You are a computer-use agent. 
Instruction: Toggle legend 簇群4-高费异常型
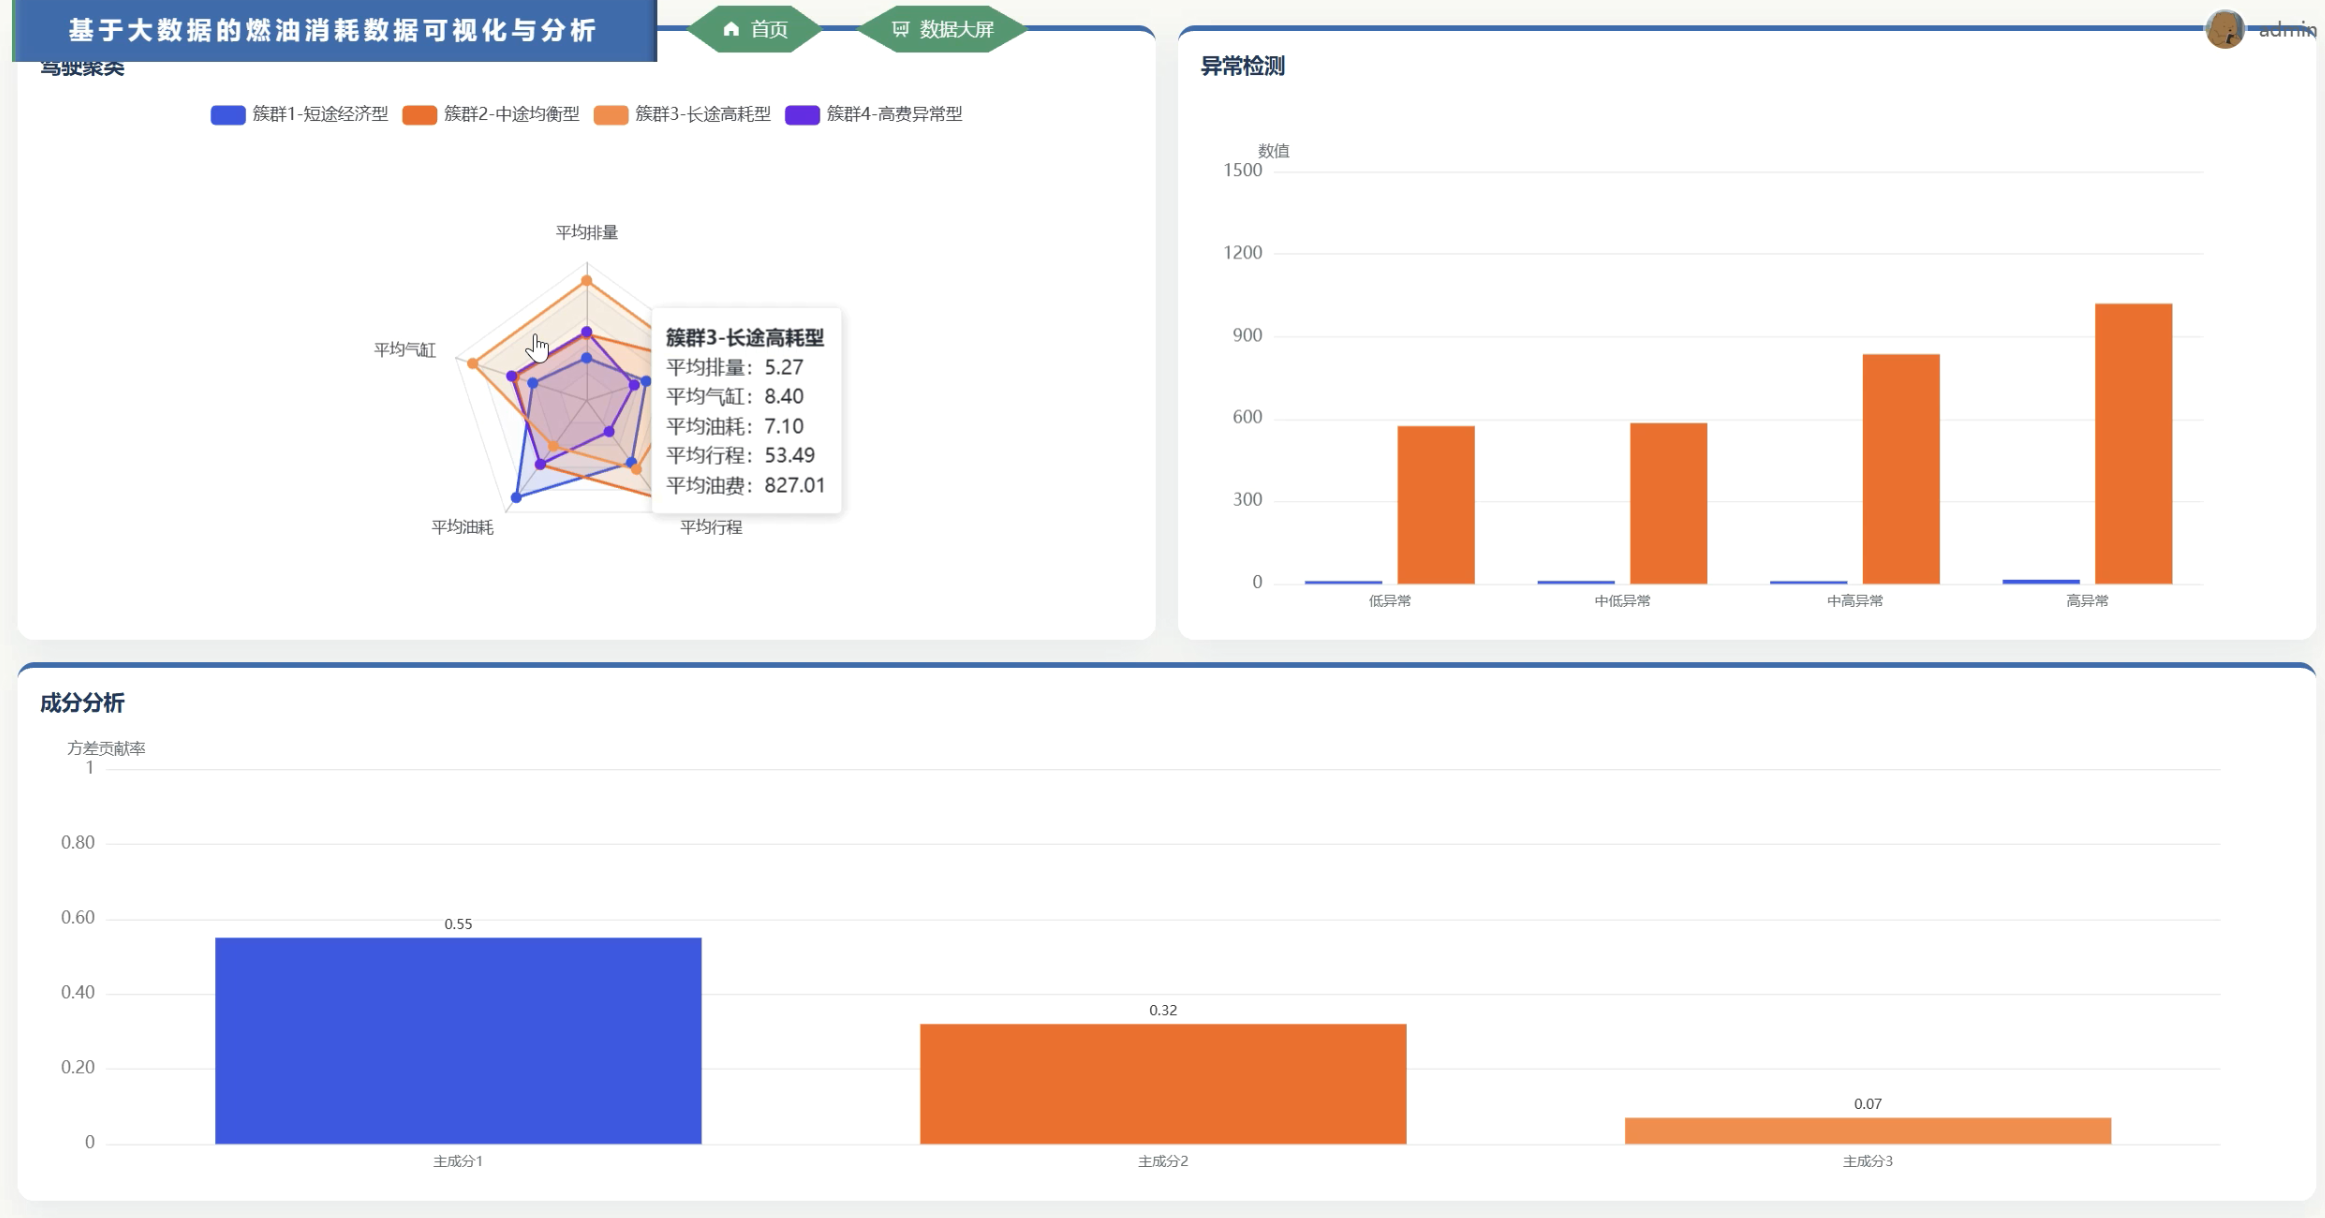874,114
